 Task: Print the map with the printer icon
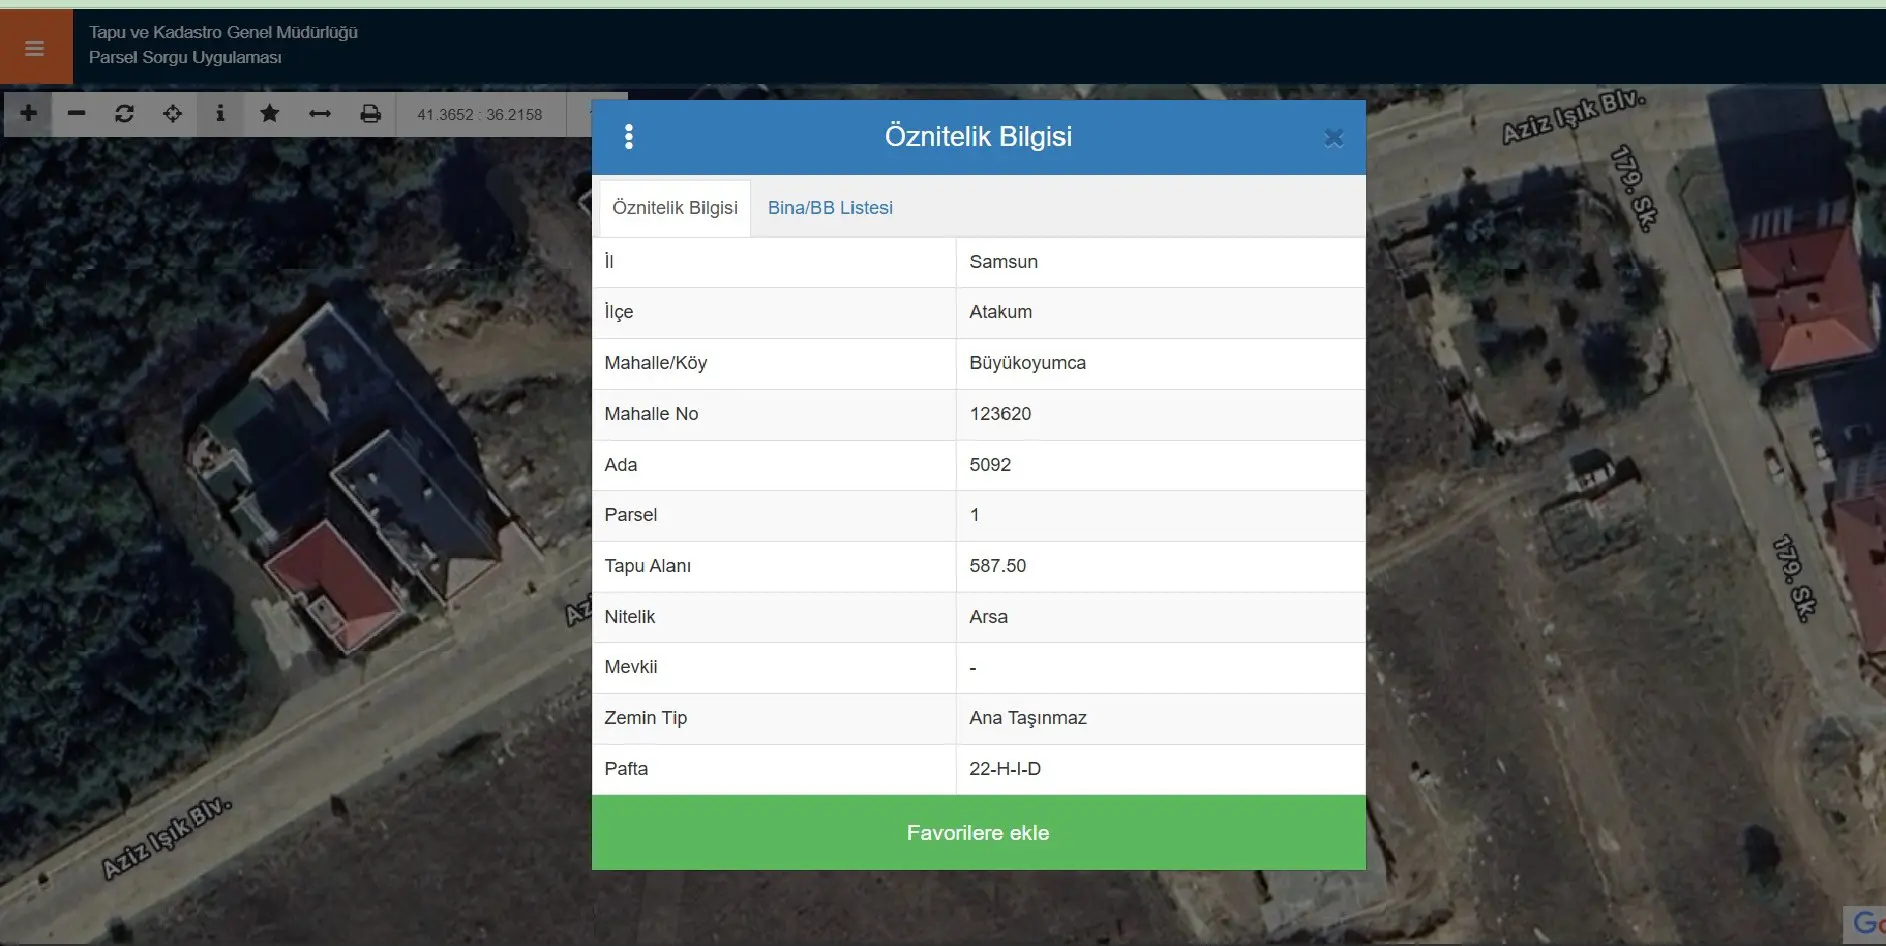coord(370,113)
